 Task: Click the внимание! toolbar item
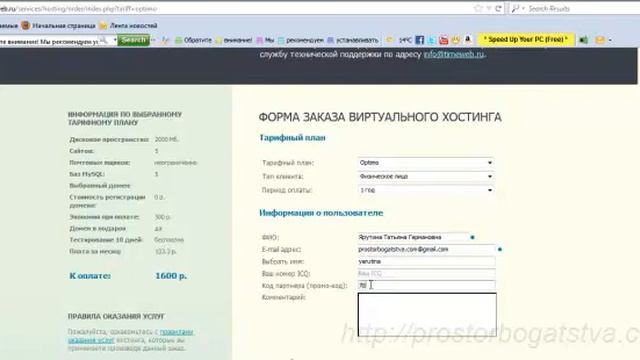coord(234,40)
